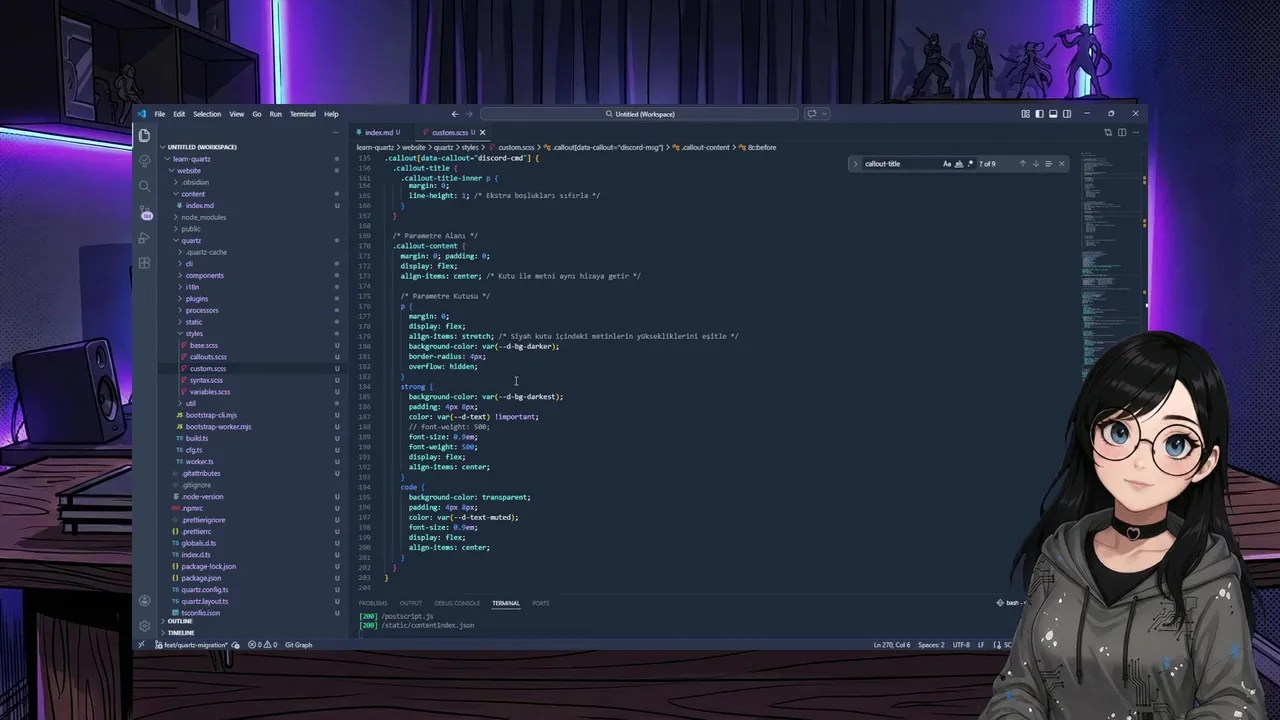The image size is (1280, 720).
Task: Click the errors and warnings status indicator
Action: (263, 645)
